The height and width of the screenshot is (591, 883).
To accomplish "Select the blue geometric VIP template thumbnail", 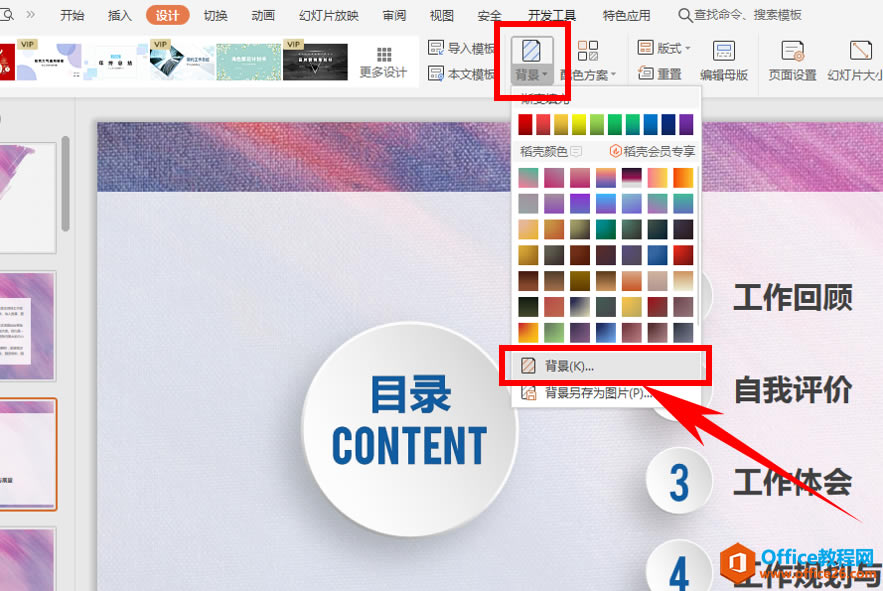I will pos(182,62).
